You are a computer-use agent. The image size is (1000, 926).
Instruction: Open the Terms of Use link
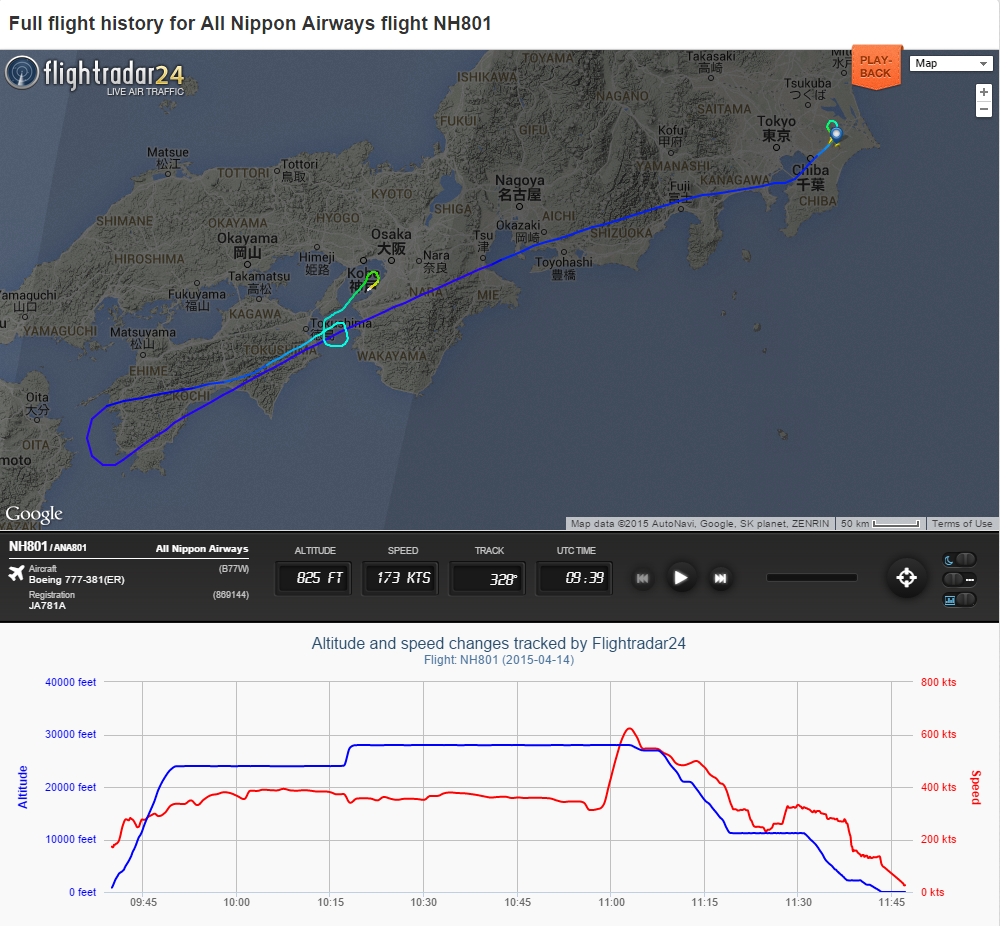[962, 524]
